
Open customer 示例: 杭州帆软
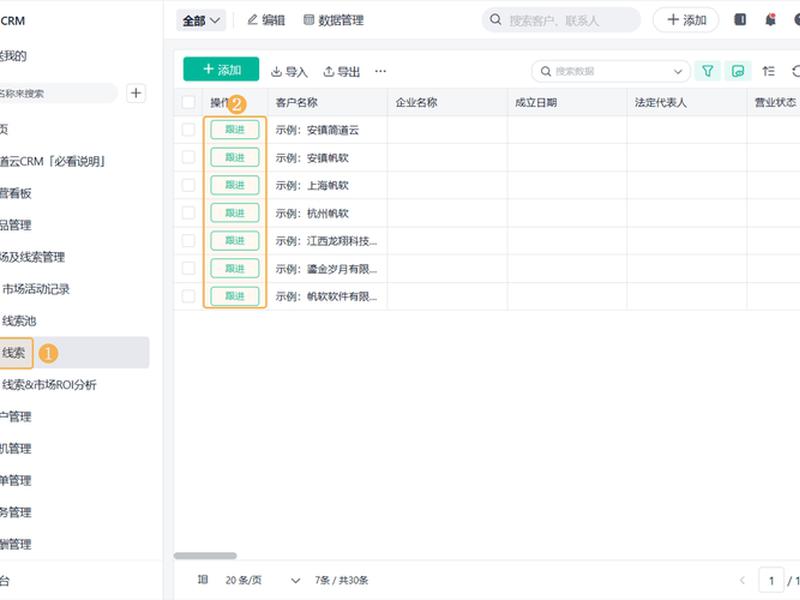tap(312, 213)
